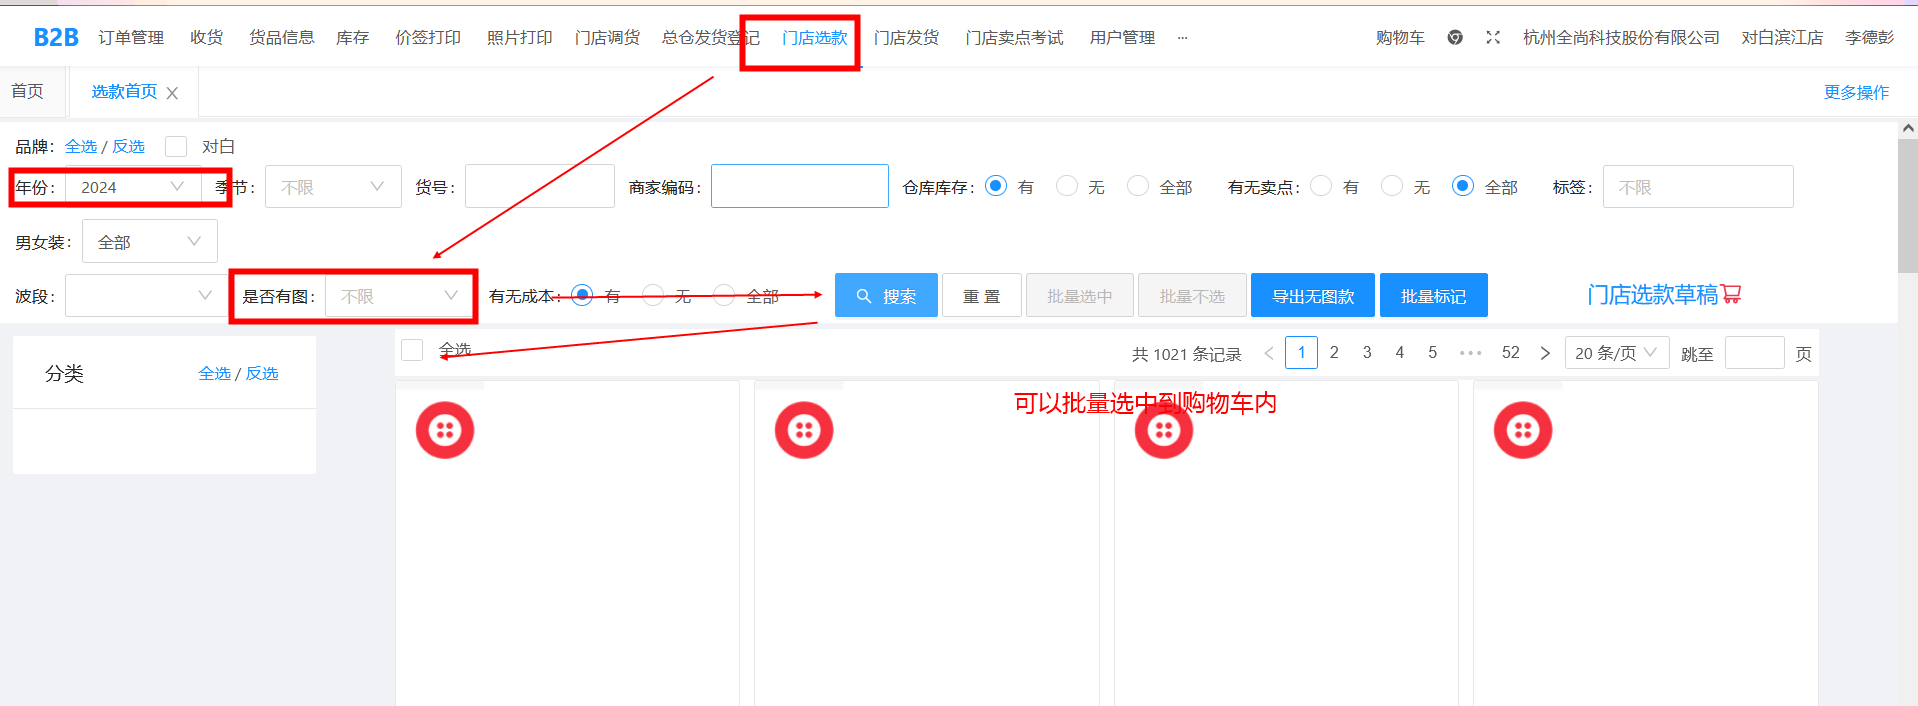Screen dimensions: 1918x706
Task: Click the red badge icon on first product card
Action: coord(445,430)
